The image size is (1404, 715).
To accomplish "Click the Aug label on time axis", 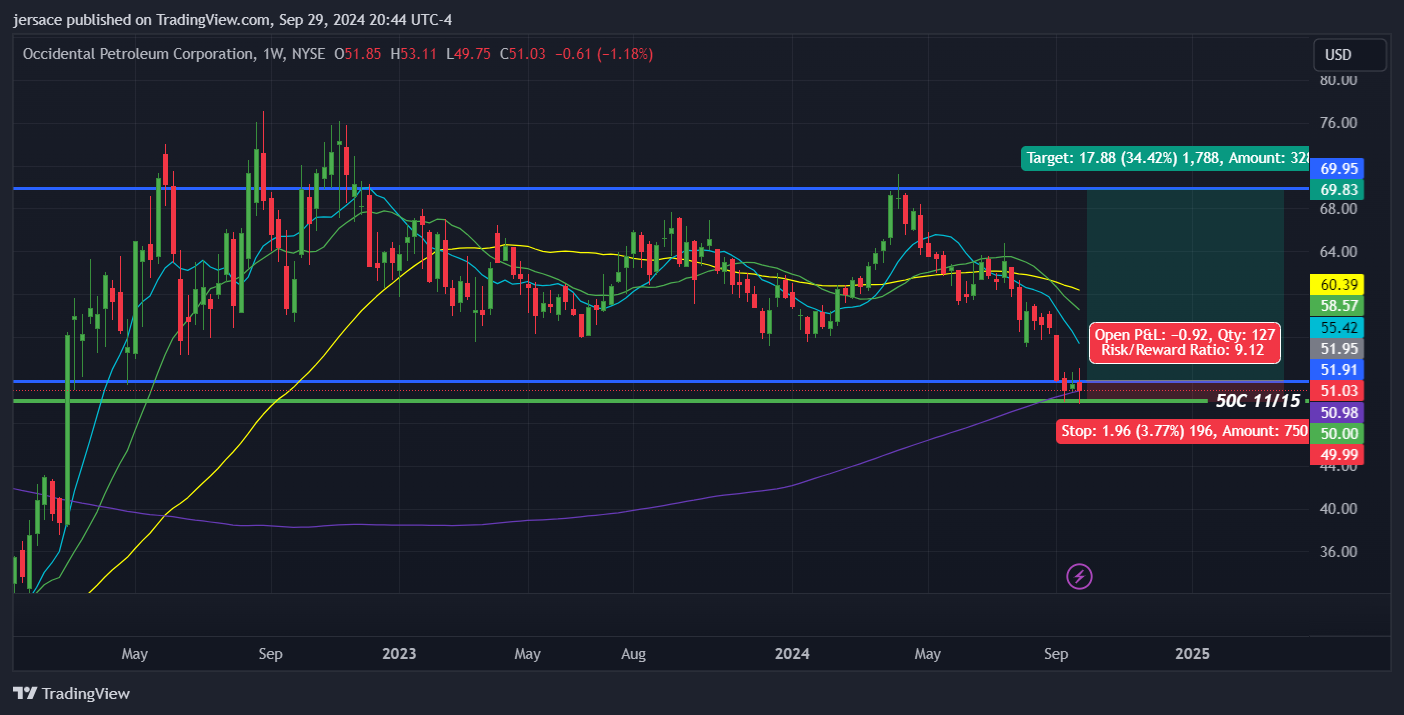I will (x=633, y=654).
